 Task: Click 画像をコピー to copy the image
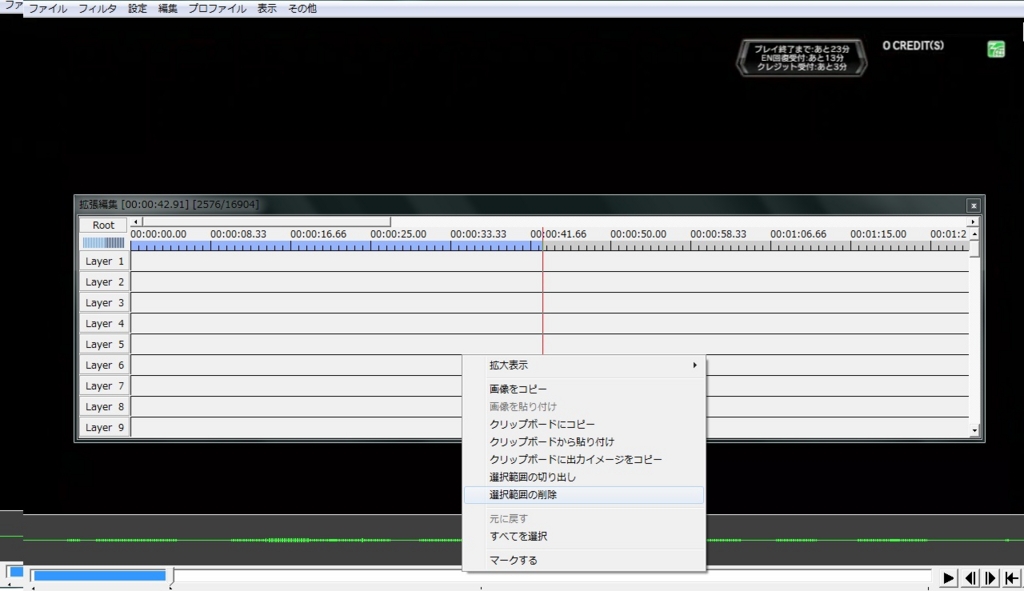(583, 388)
